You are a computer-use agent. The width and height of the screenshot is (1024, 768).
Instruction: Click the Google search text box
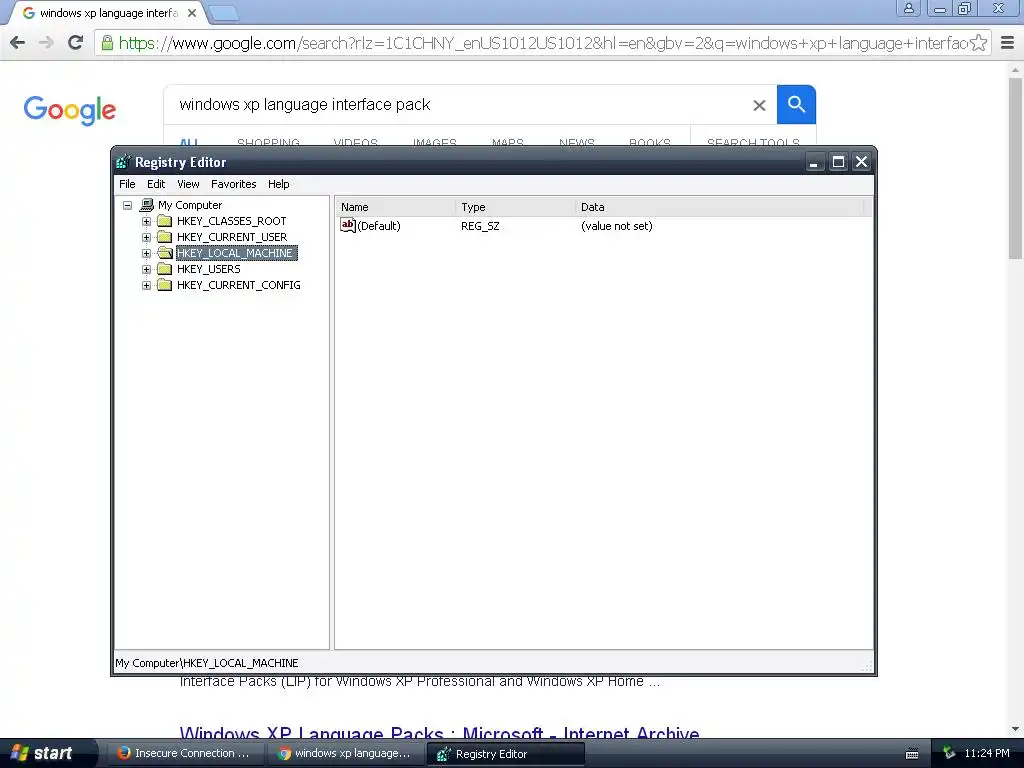(x=457, y=104)
